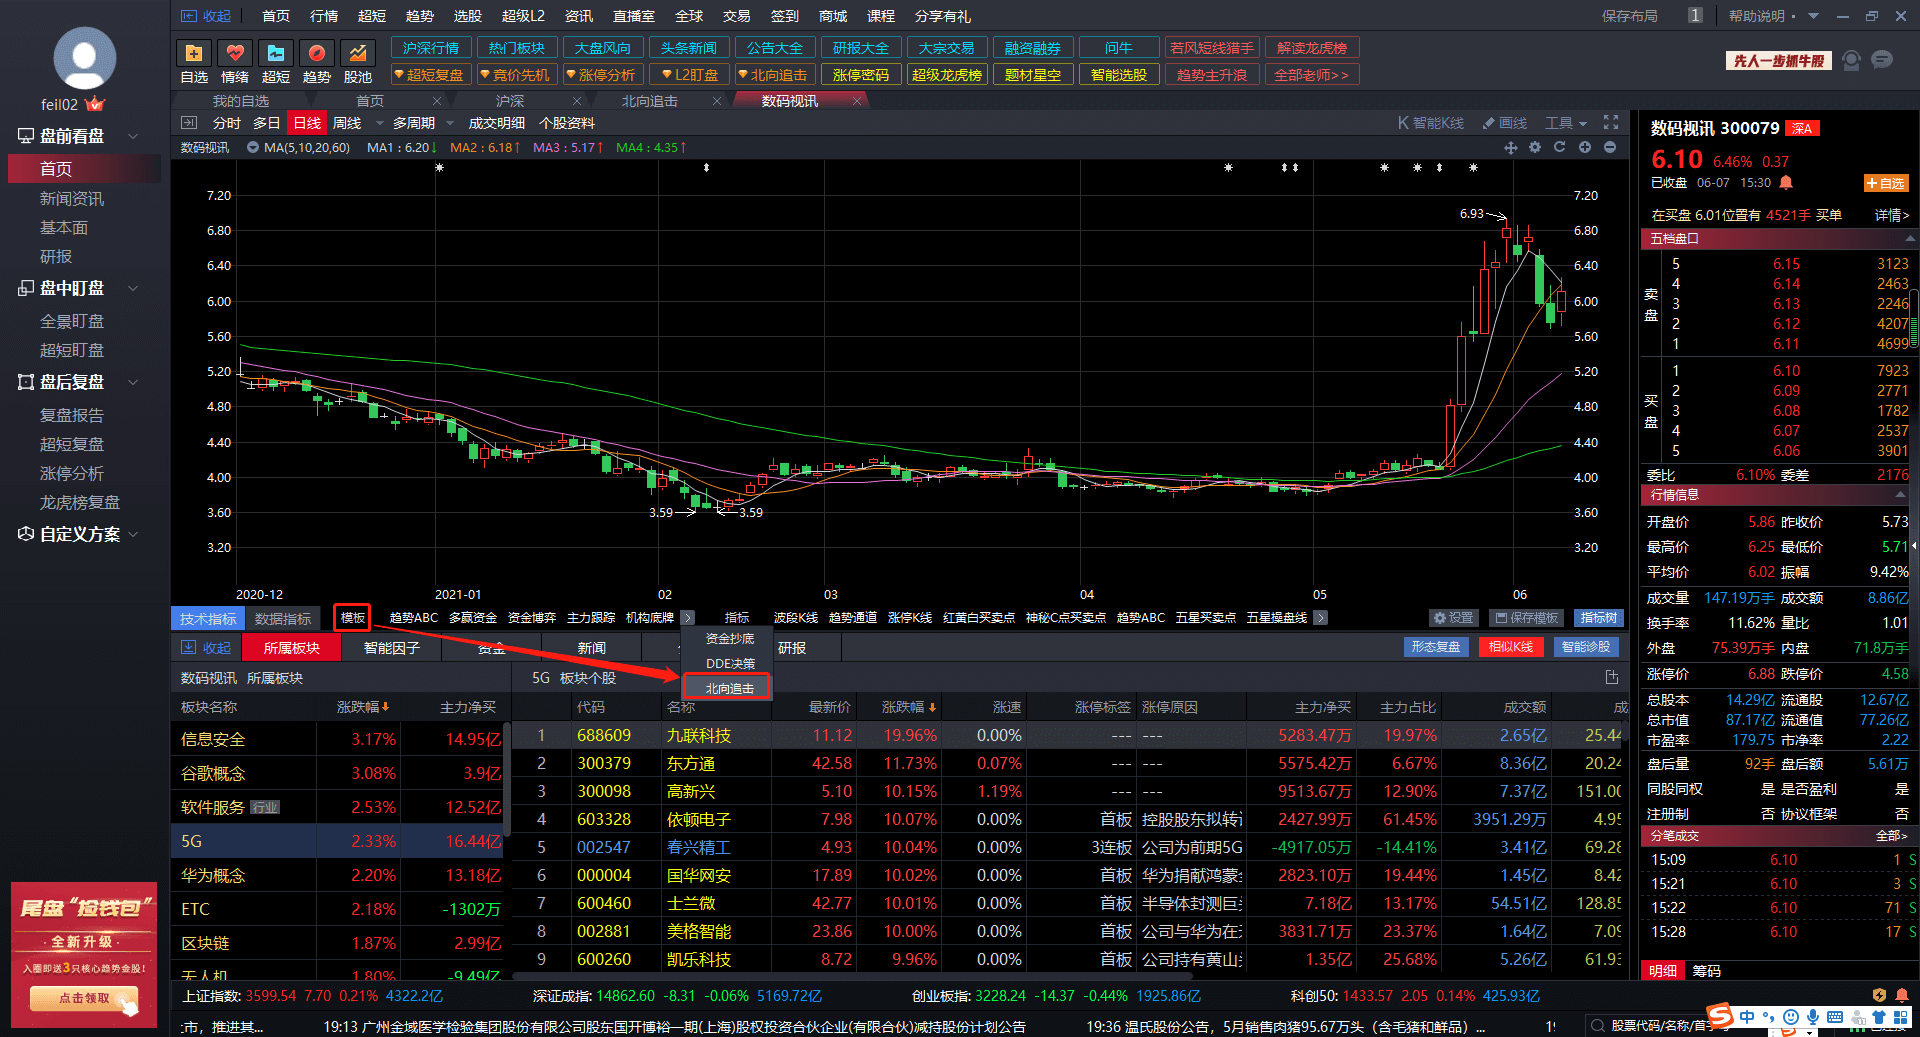
Task: Select 资金抄底 from the popup menu
Action: click(x=730, y=638)
